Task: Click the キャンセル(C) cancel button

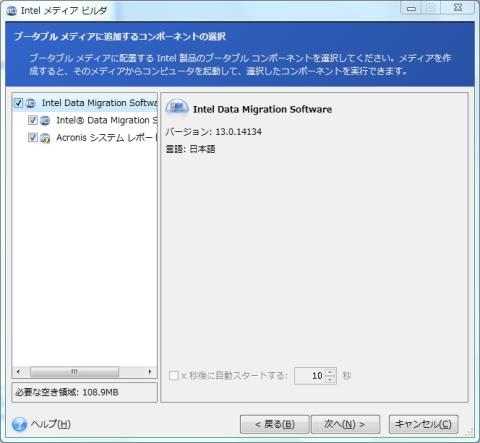Action: [423, 424]
